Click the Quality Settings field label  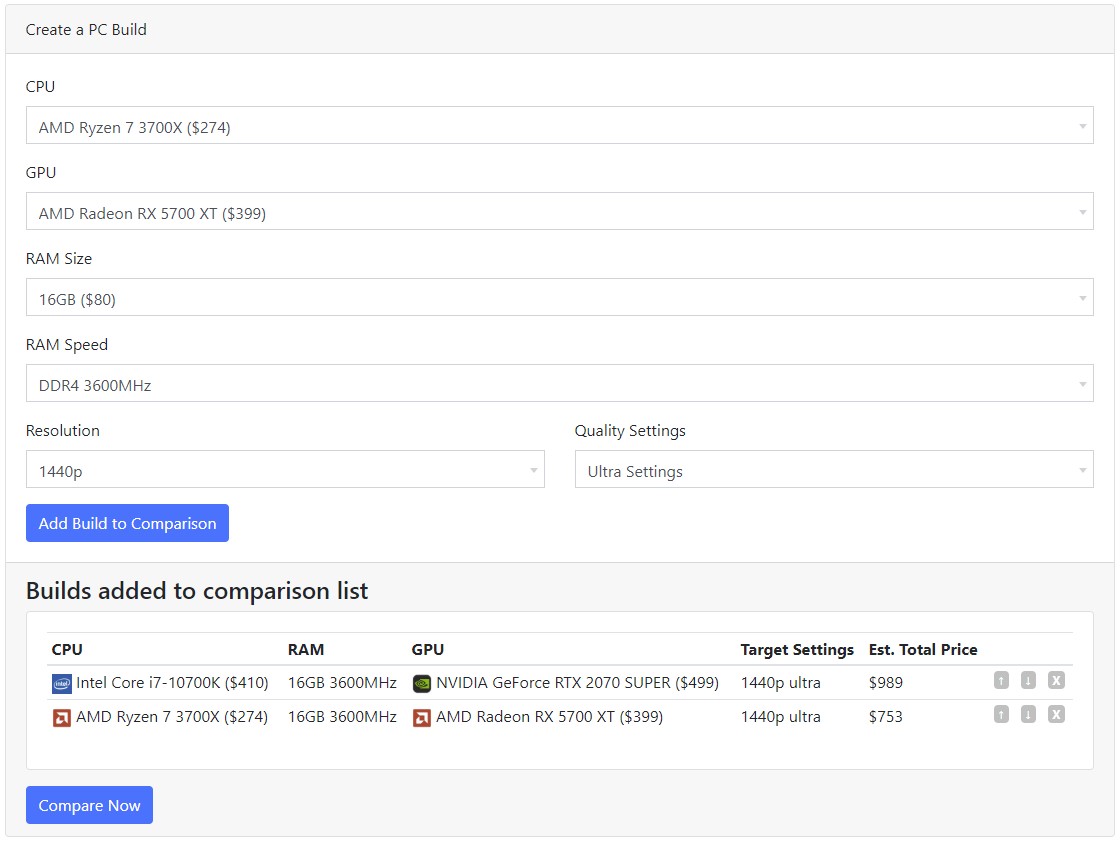coord(629,431)
